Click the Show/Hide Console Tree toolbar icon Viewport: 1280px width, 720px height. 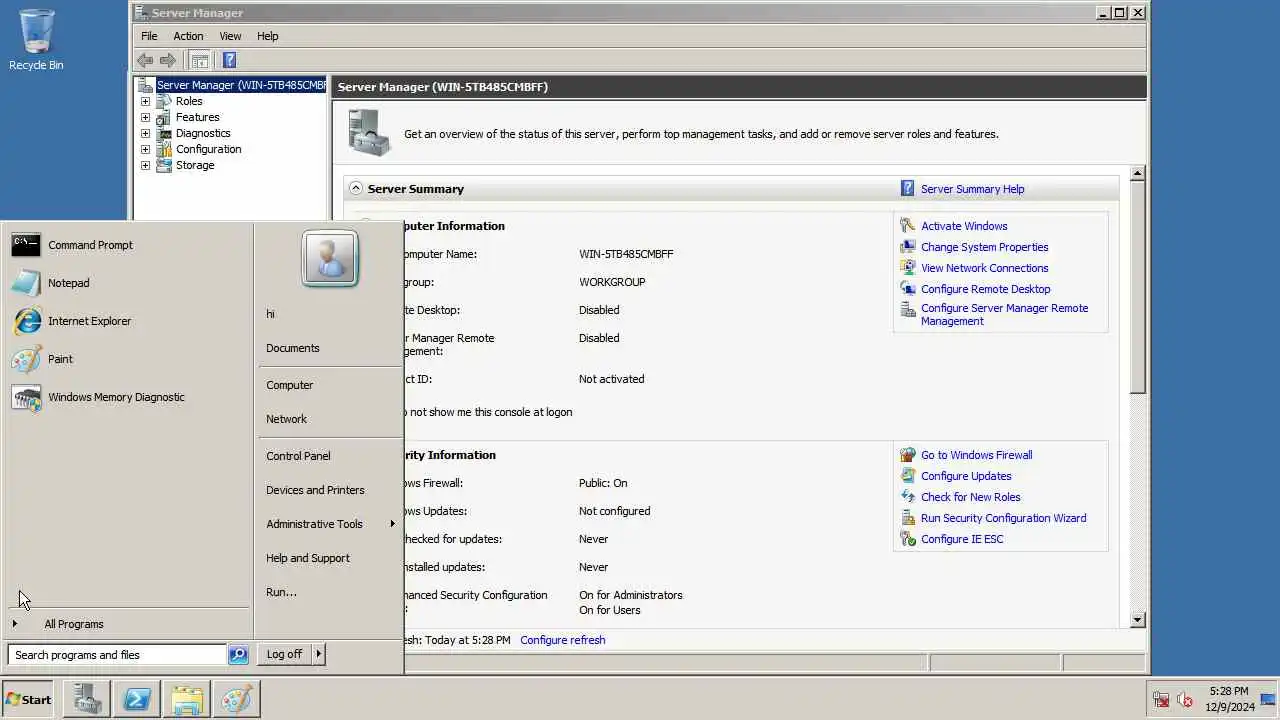[200, 60]
